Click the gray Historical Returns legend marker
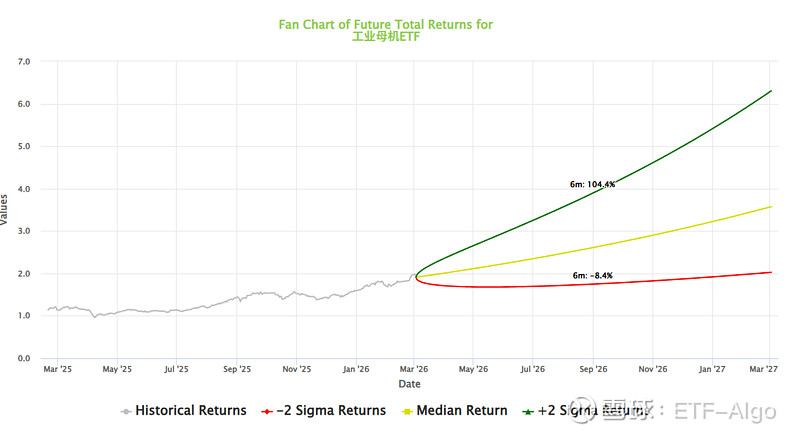The width and height of the screenshot is (800, 435). pyautogui.click(x=125, y=411)
